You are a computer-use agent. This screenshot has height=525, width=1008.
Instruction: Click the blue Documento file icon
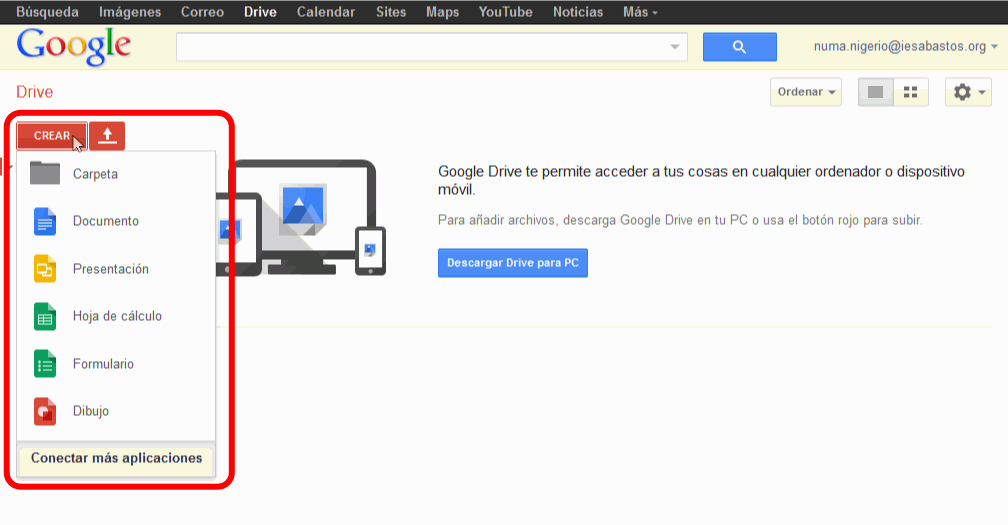(x=45, y=222)
